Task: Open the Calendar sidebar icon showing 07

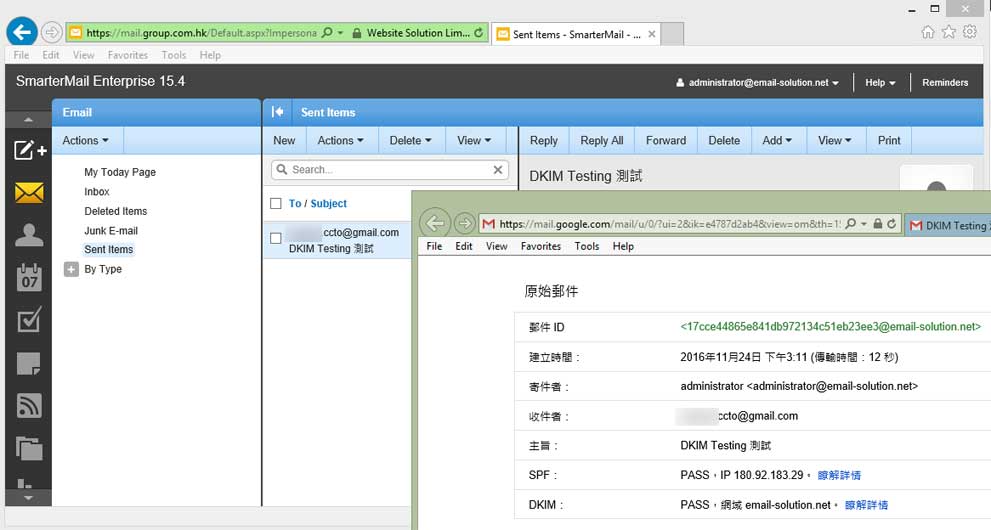Action: tap(29, 277)
